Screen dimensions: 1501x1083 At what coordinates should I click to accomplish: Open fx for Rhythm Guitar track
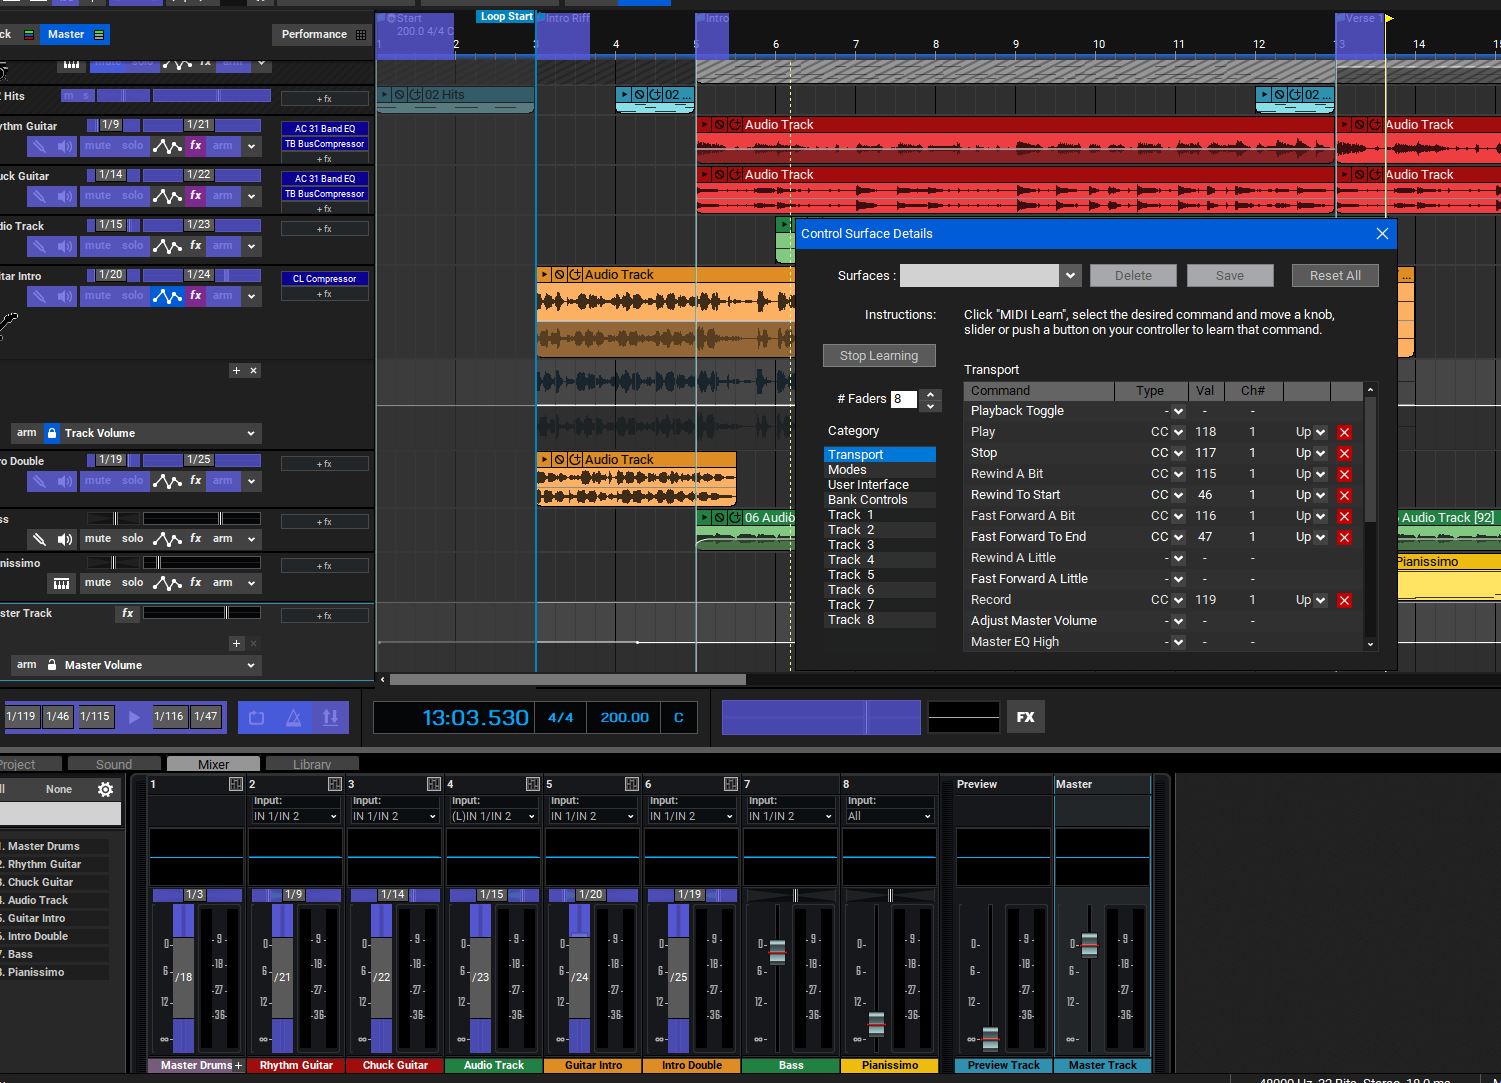tap(196, 145)
